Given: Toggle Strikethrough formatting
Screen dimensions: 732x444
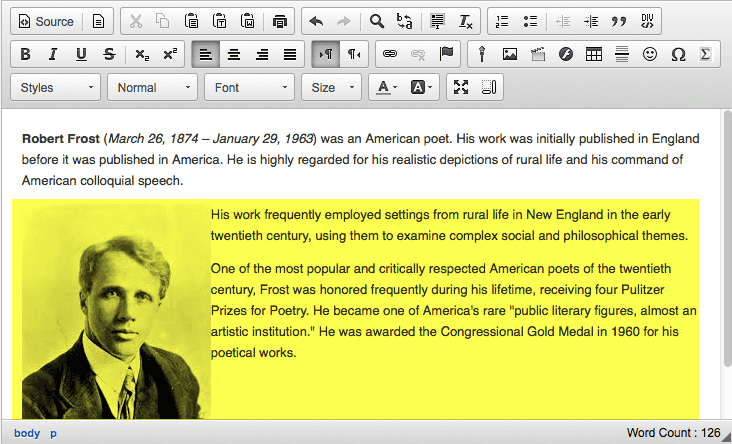Looking at the screenshot, I should 109,54.
